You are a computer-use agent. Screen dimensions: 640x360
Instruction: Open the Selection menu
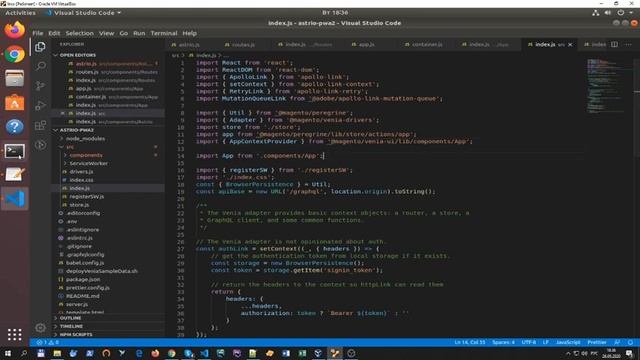click(x=80, y=33)
